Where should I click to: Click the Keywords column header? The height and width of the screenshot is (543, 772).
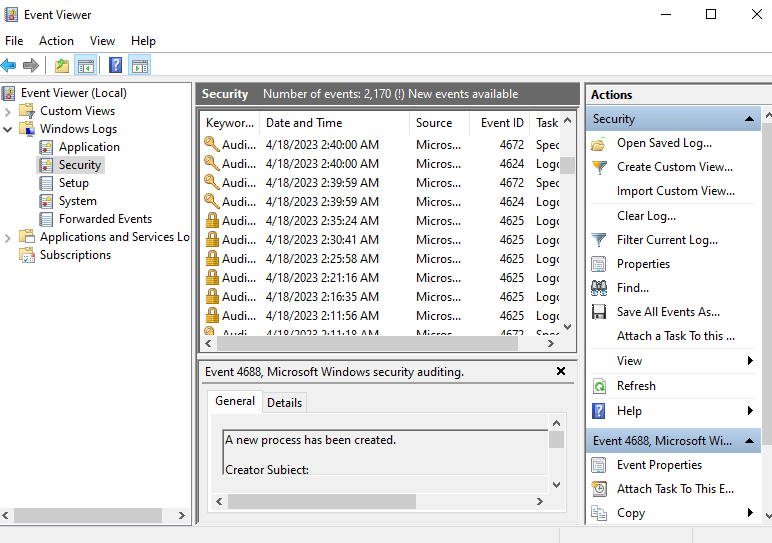click(x=230, y=123)
